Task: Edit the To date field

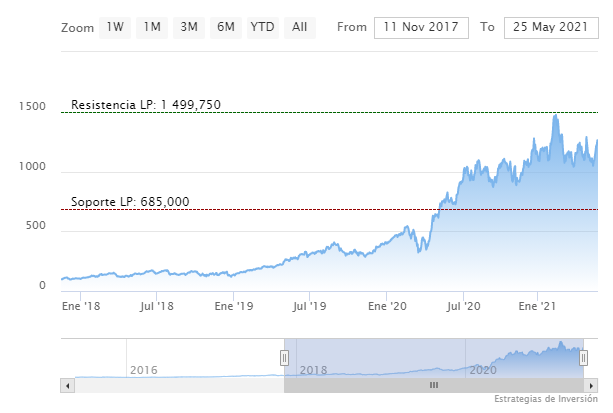Action: [x=550, y=27]
